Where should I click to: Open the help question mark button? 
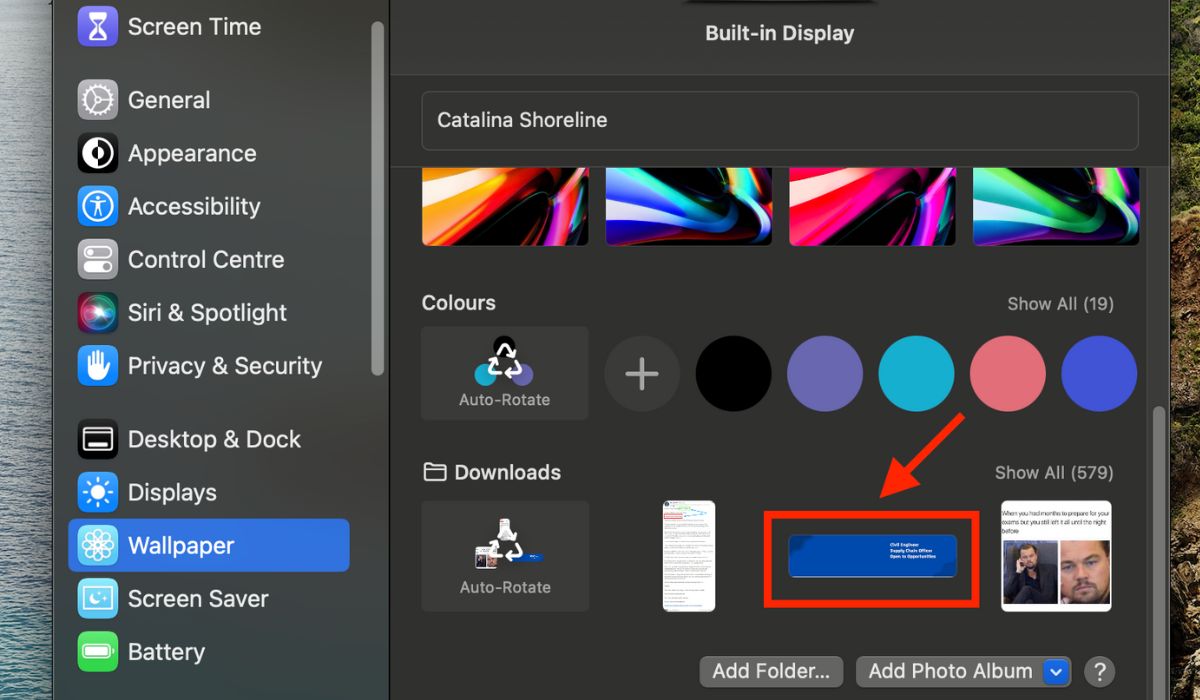pos(1098,671)
